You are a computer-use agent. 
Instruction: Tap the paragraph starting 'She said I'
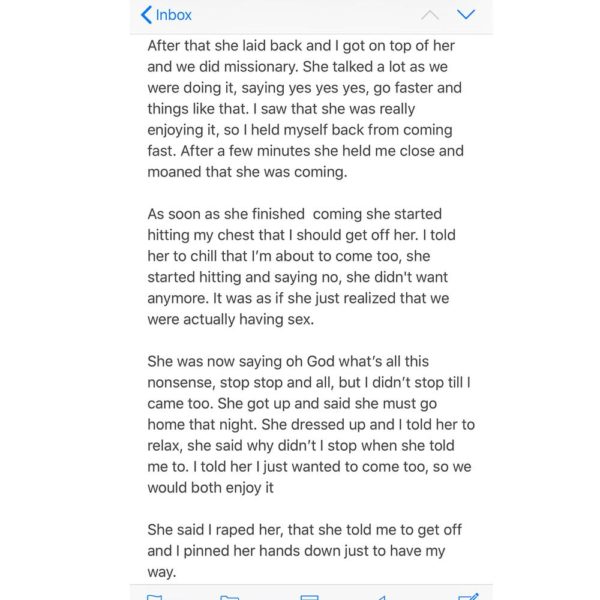click(305, 551)
